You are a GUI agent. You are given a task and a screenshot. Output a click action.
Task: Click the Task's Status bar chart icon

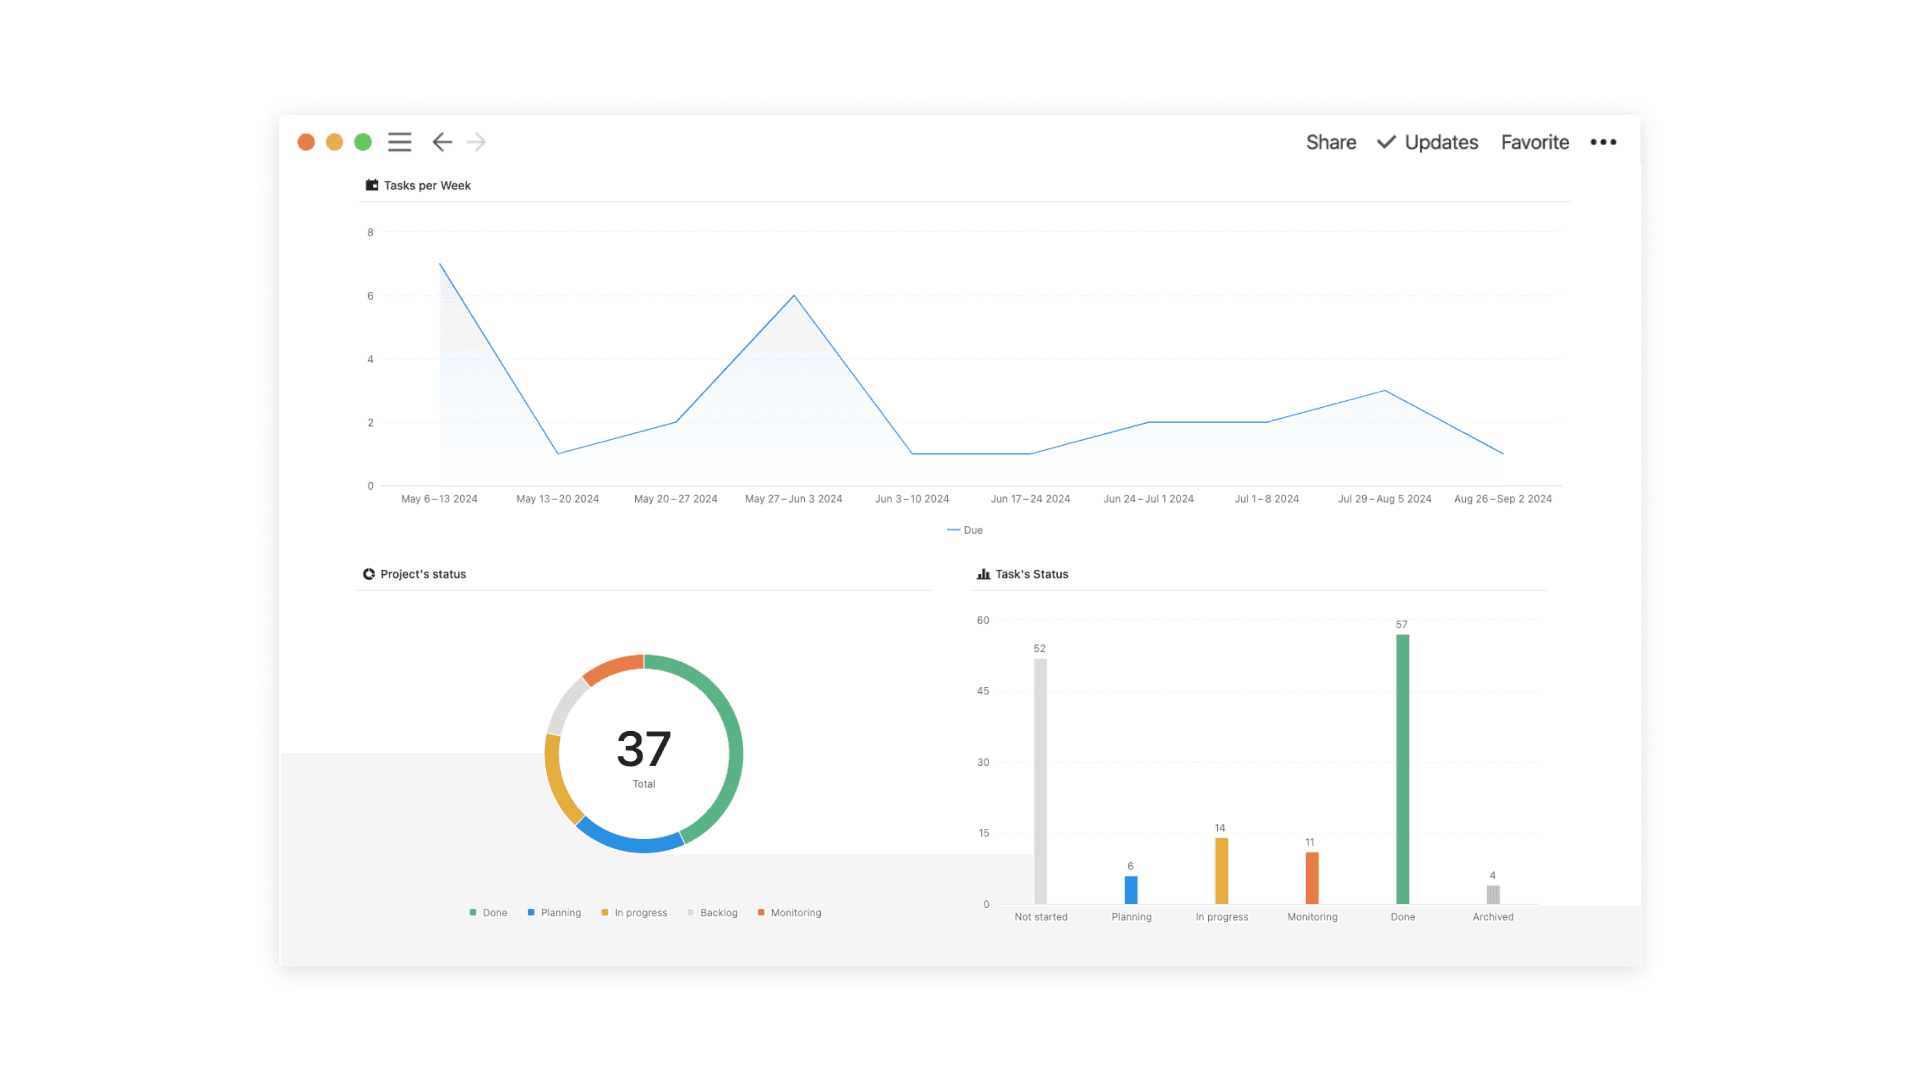(x=983, y=574)
